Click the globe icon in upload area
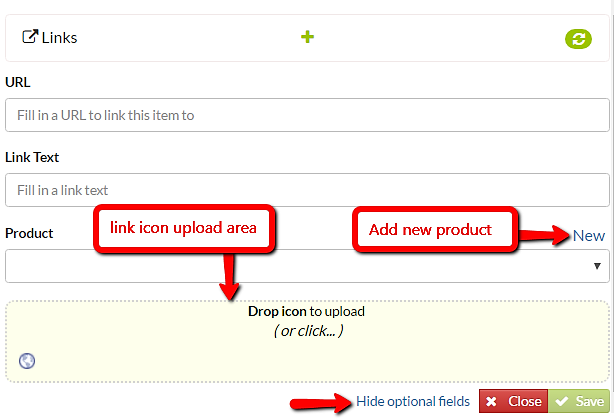 click(27, 361)
